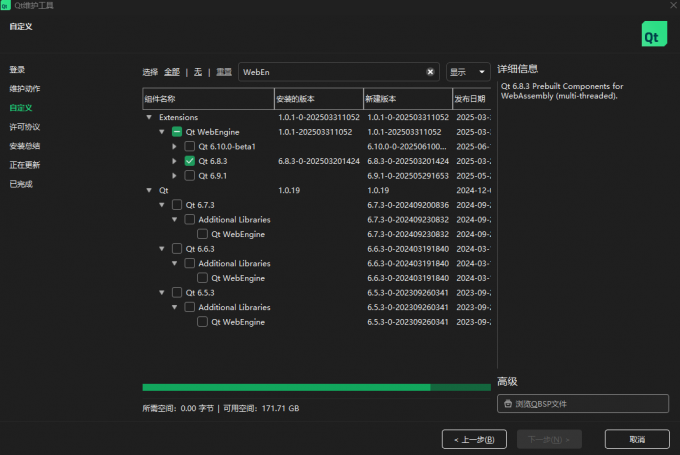
Task: Check Additional Libraries under Qt 6.7.3
Action: click(x=190, y=219)
